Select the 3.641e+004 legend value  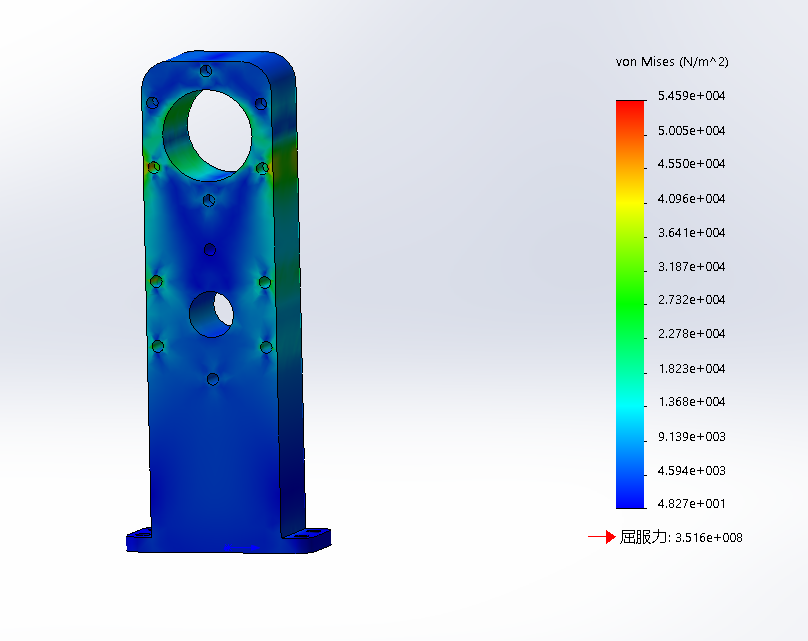click(x=692, y=233)
